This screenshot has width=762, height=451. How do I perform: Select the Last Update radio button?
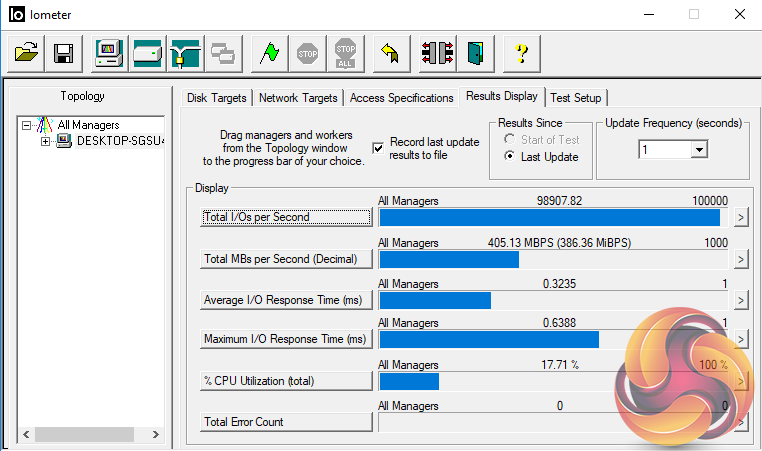point(511,157)
